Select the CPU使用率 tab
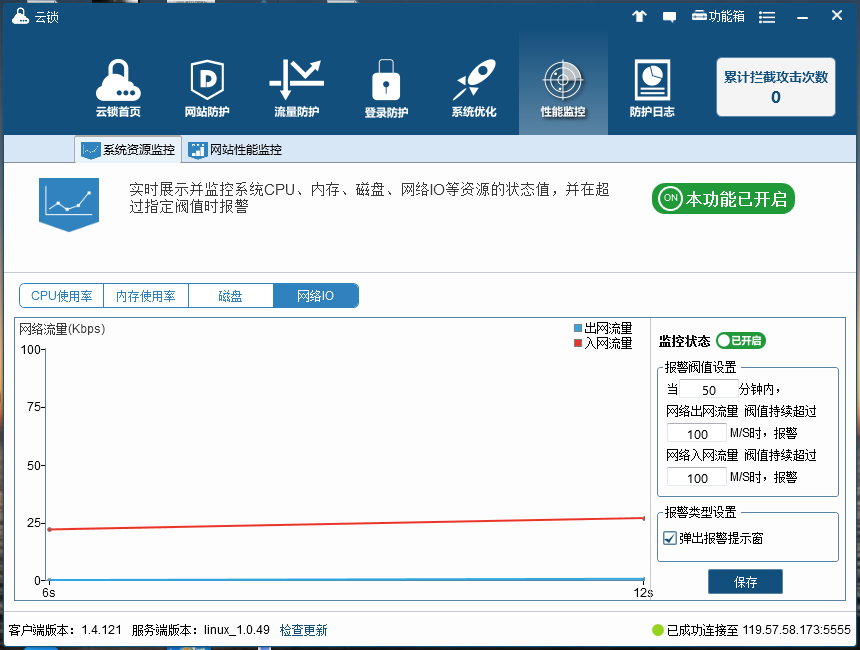860x650 pixels. (61, 296)
